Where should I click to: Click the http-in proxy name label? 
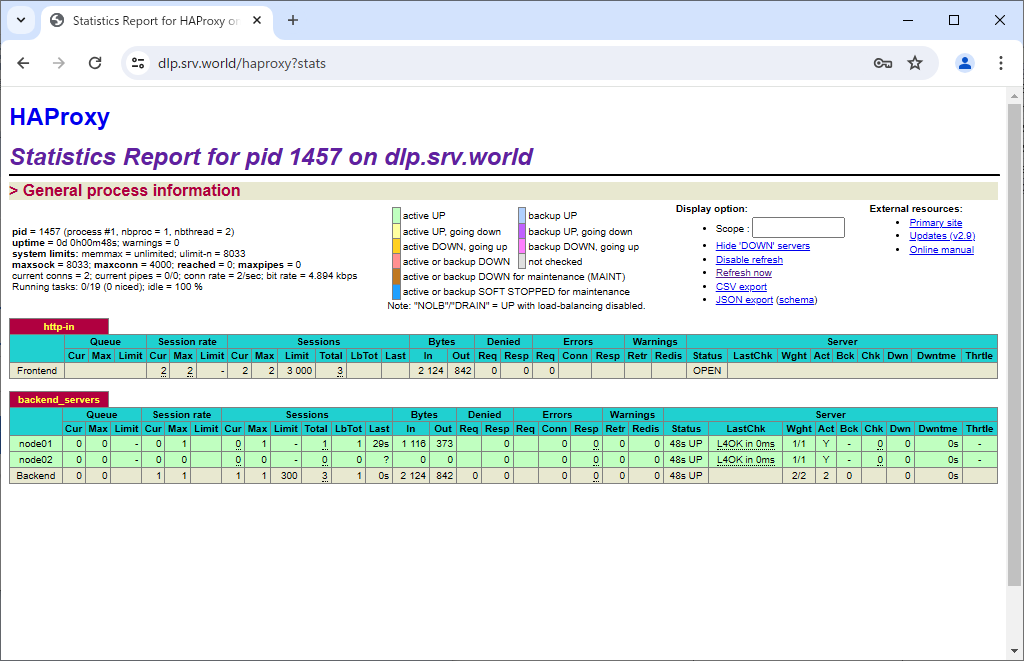coord(59,327)
